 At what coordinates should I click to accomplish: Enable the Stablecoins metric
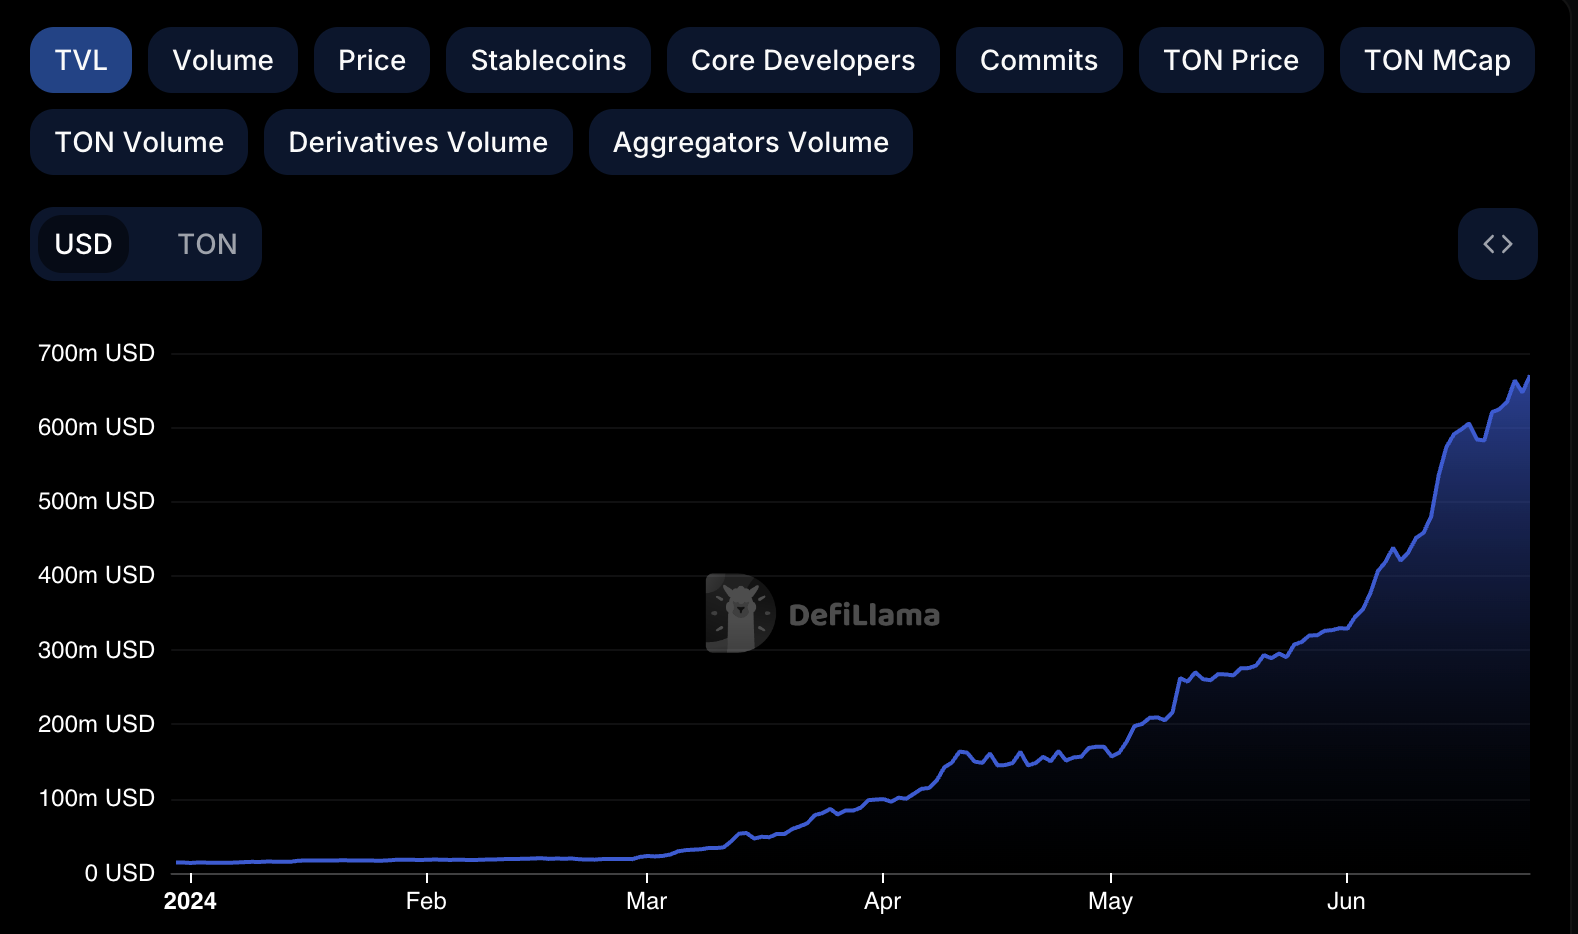point(548,60)
